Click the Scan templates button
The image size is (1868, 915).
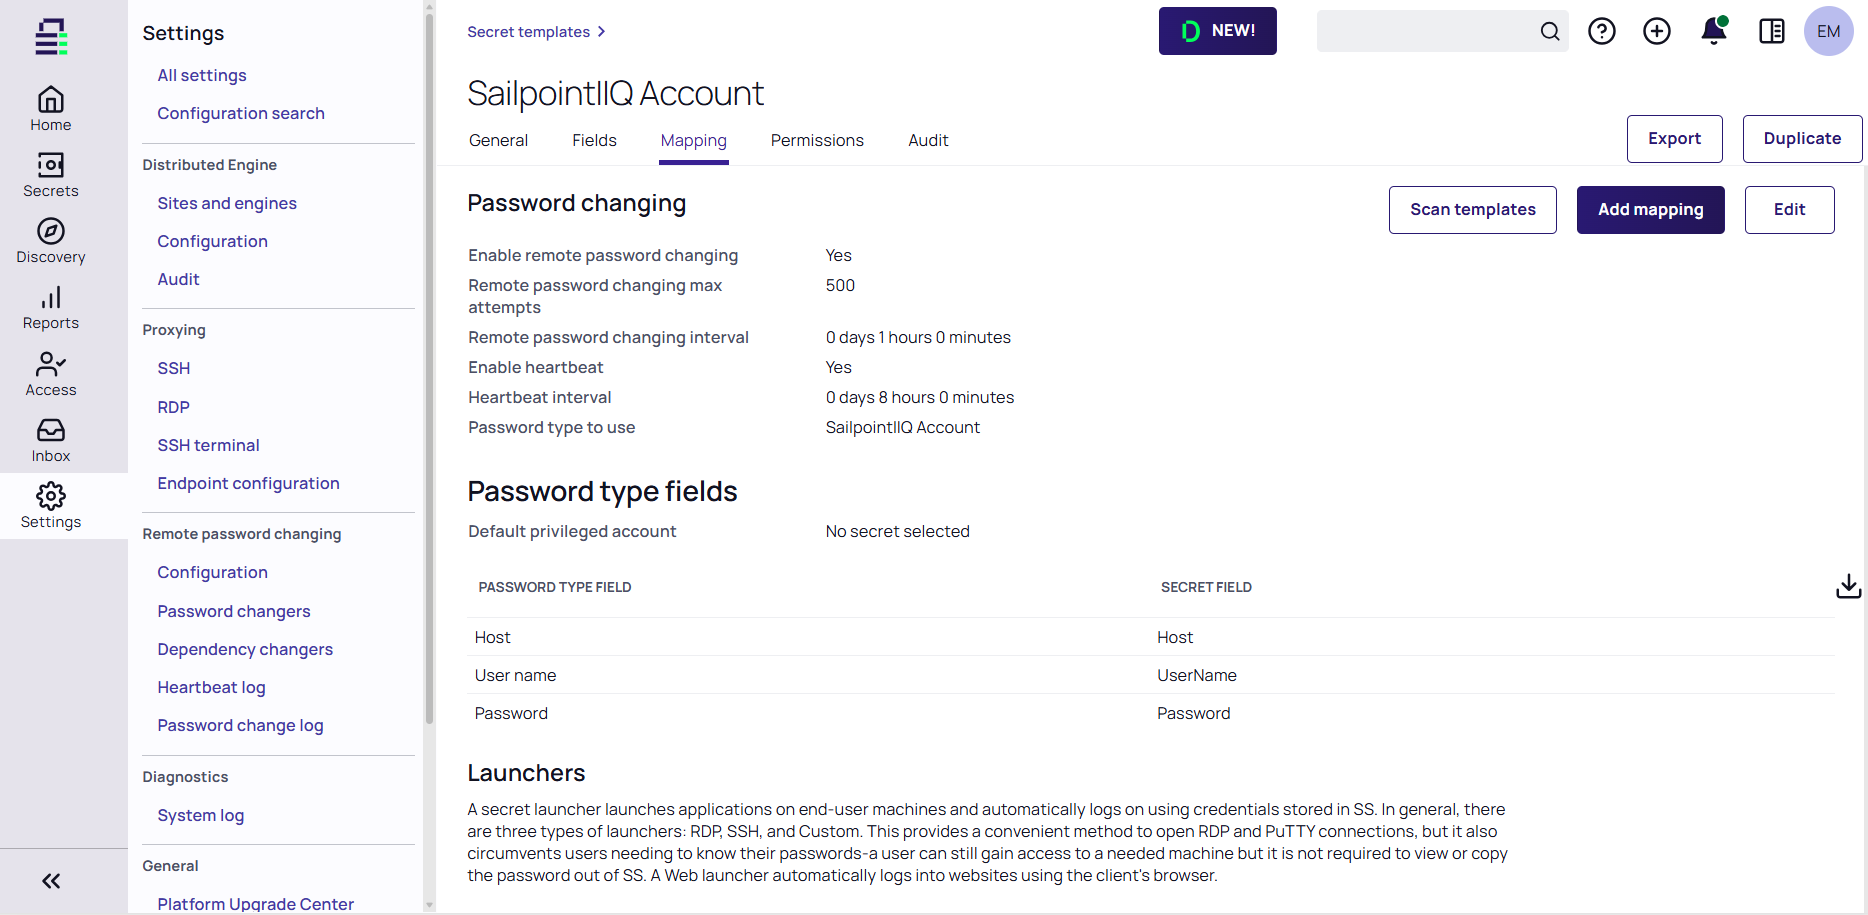click(x=1472, y=210)
